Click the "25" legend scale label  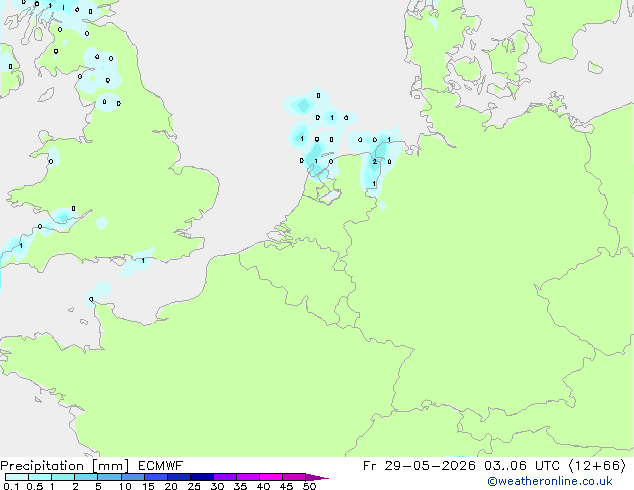(x=194, y=486)
